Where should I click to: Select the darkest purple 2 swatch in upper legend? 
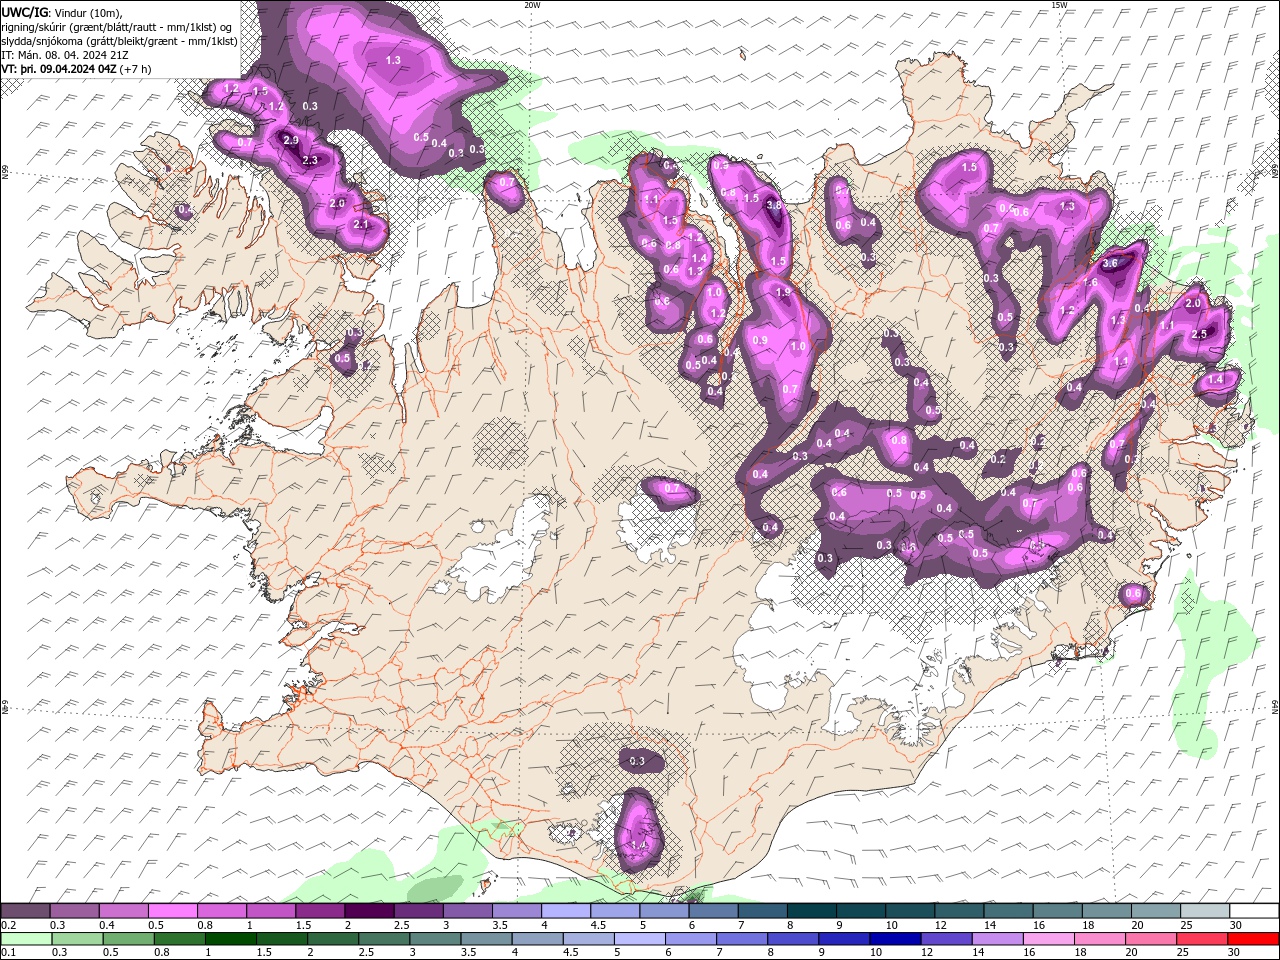[369, 911]
